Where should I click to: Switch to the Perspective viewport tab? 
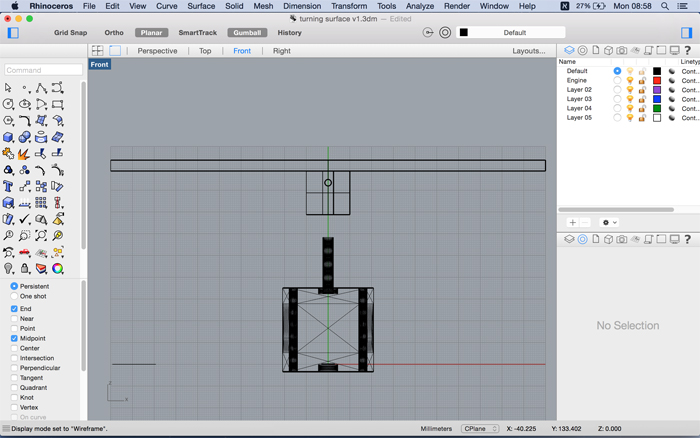(x=157, y=51)
